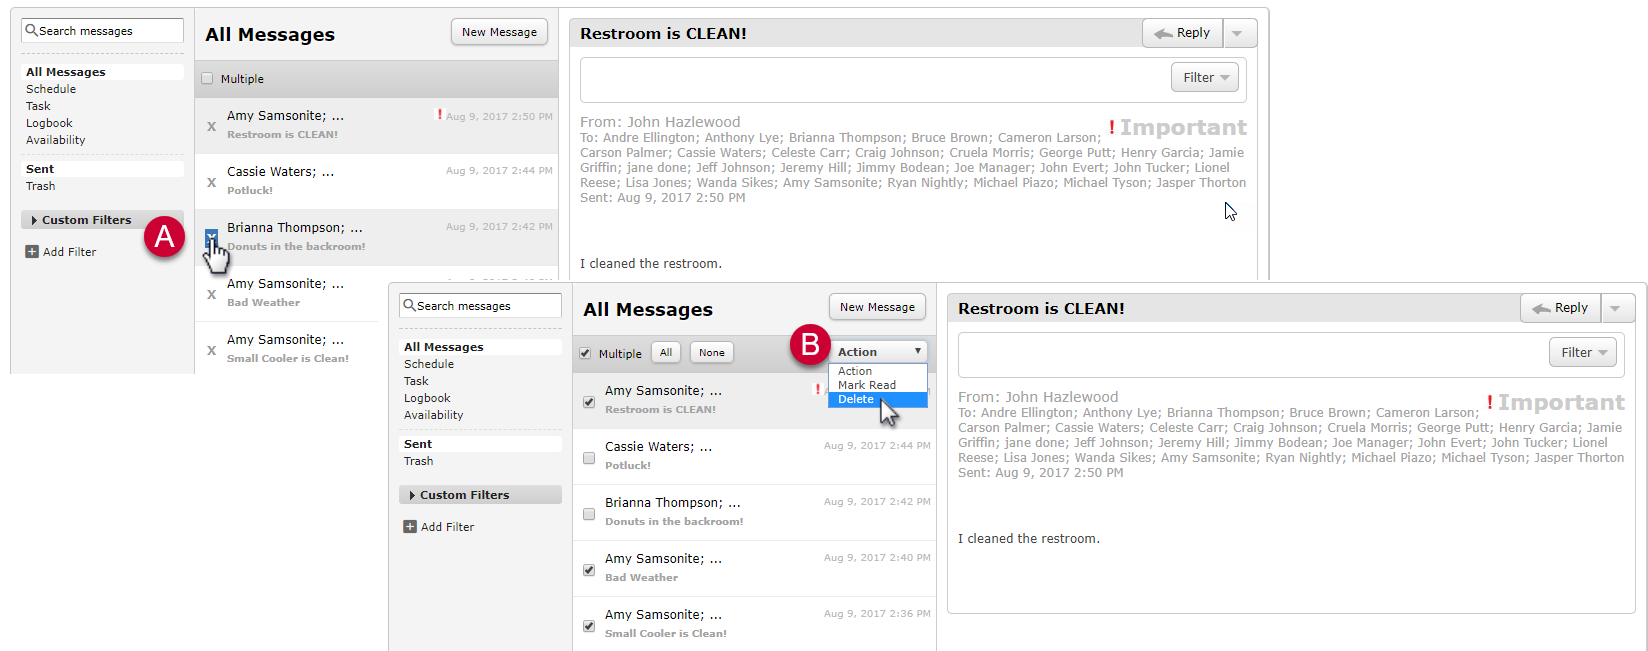The image size is (1648, 651).
Task: Click the X icon beside Cassie Waters Potluck message
Action: 211,183
